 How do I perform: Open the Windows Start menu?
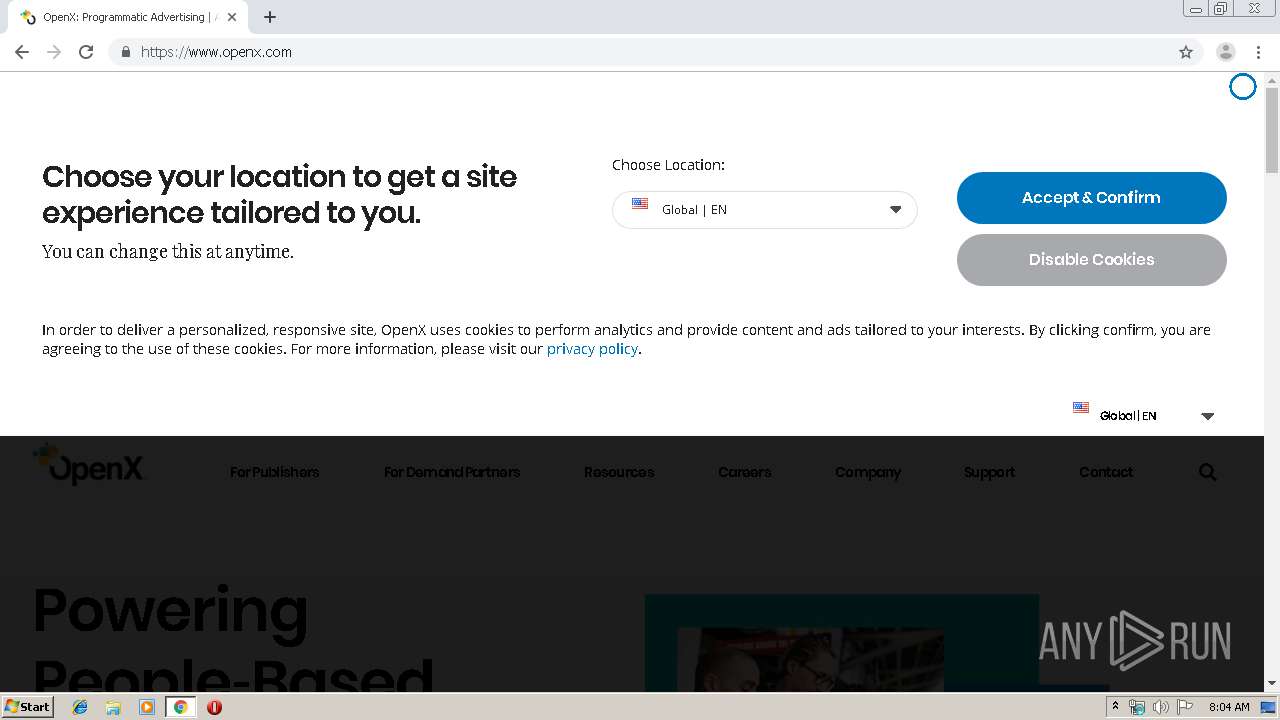[x=27, y=707]
